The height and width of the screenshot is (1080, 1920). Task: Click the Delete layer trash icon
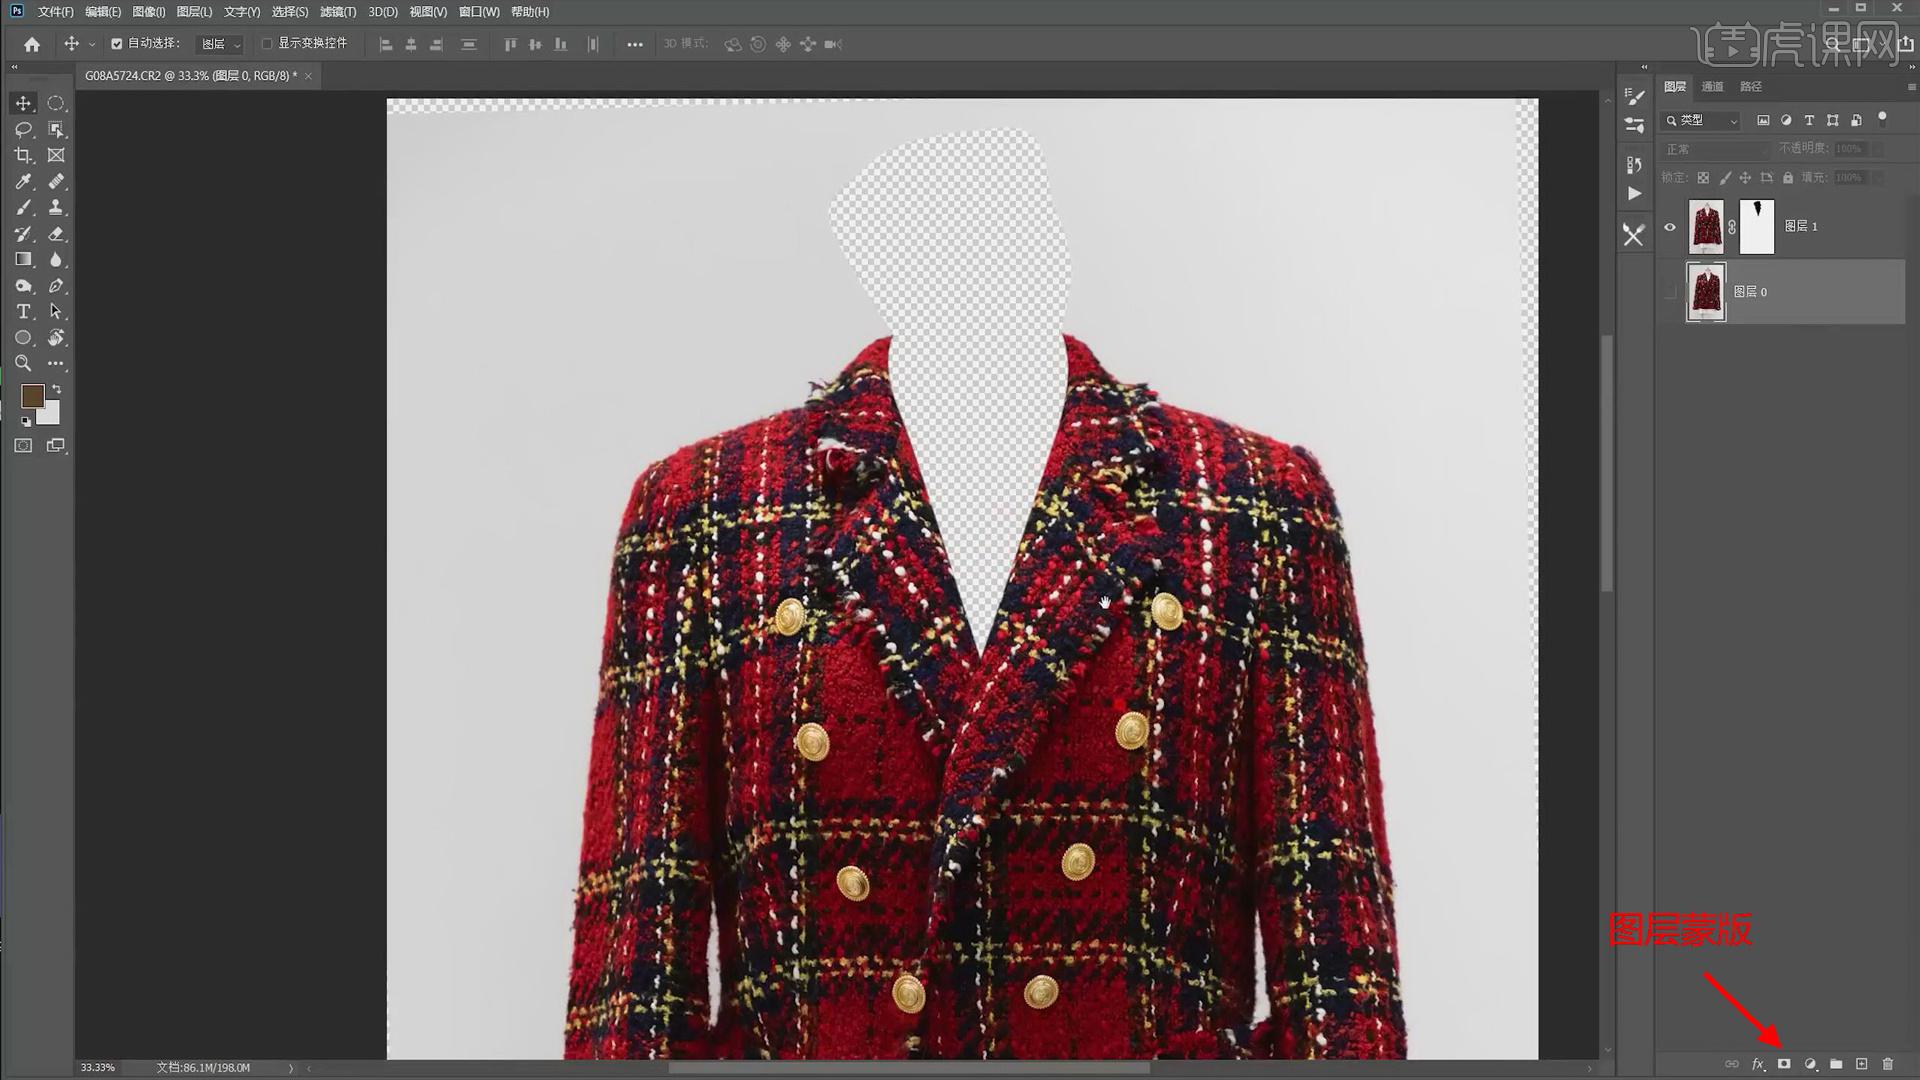click(1888, 1064)
